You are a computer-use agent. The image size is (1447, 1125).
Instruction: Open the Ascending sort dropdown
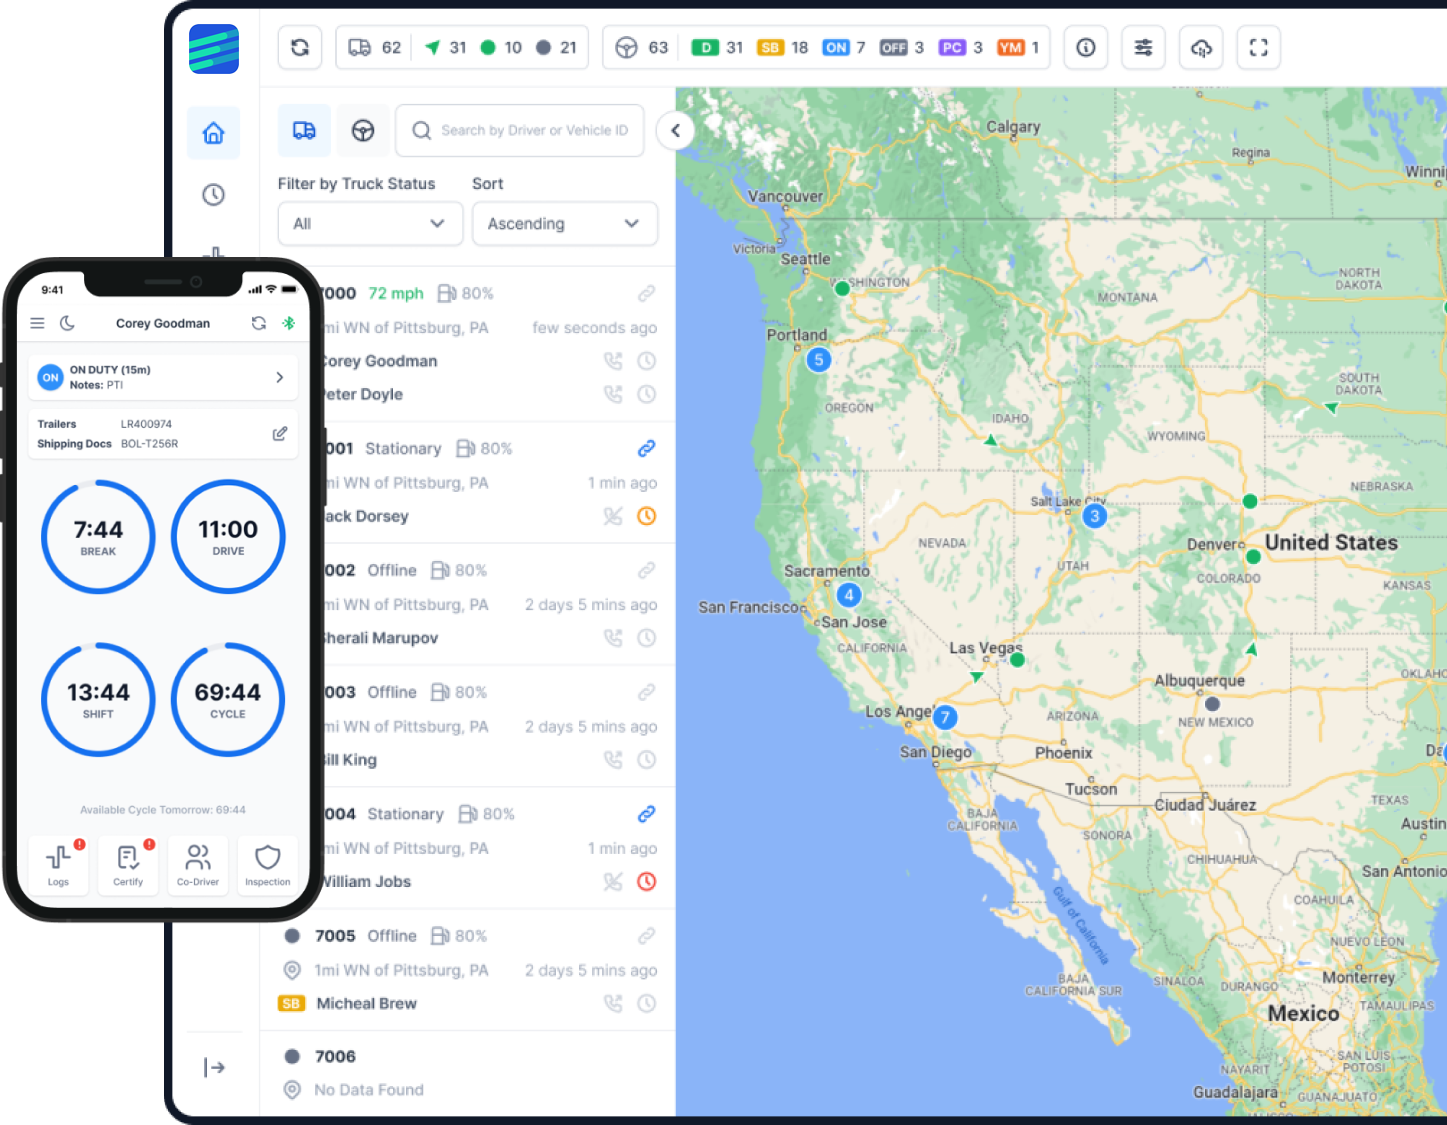tap(564, 223)
